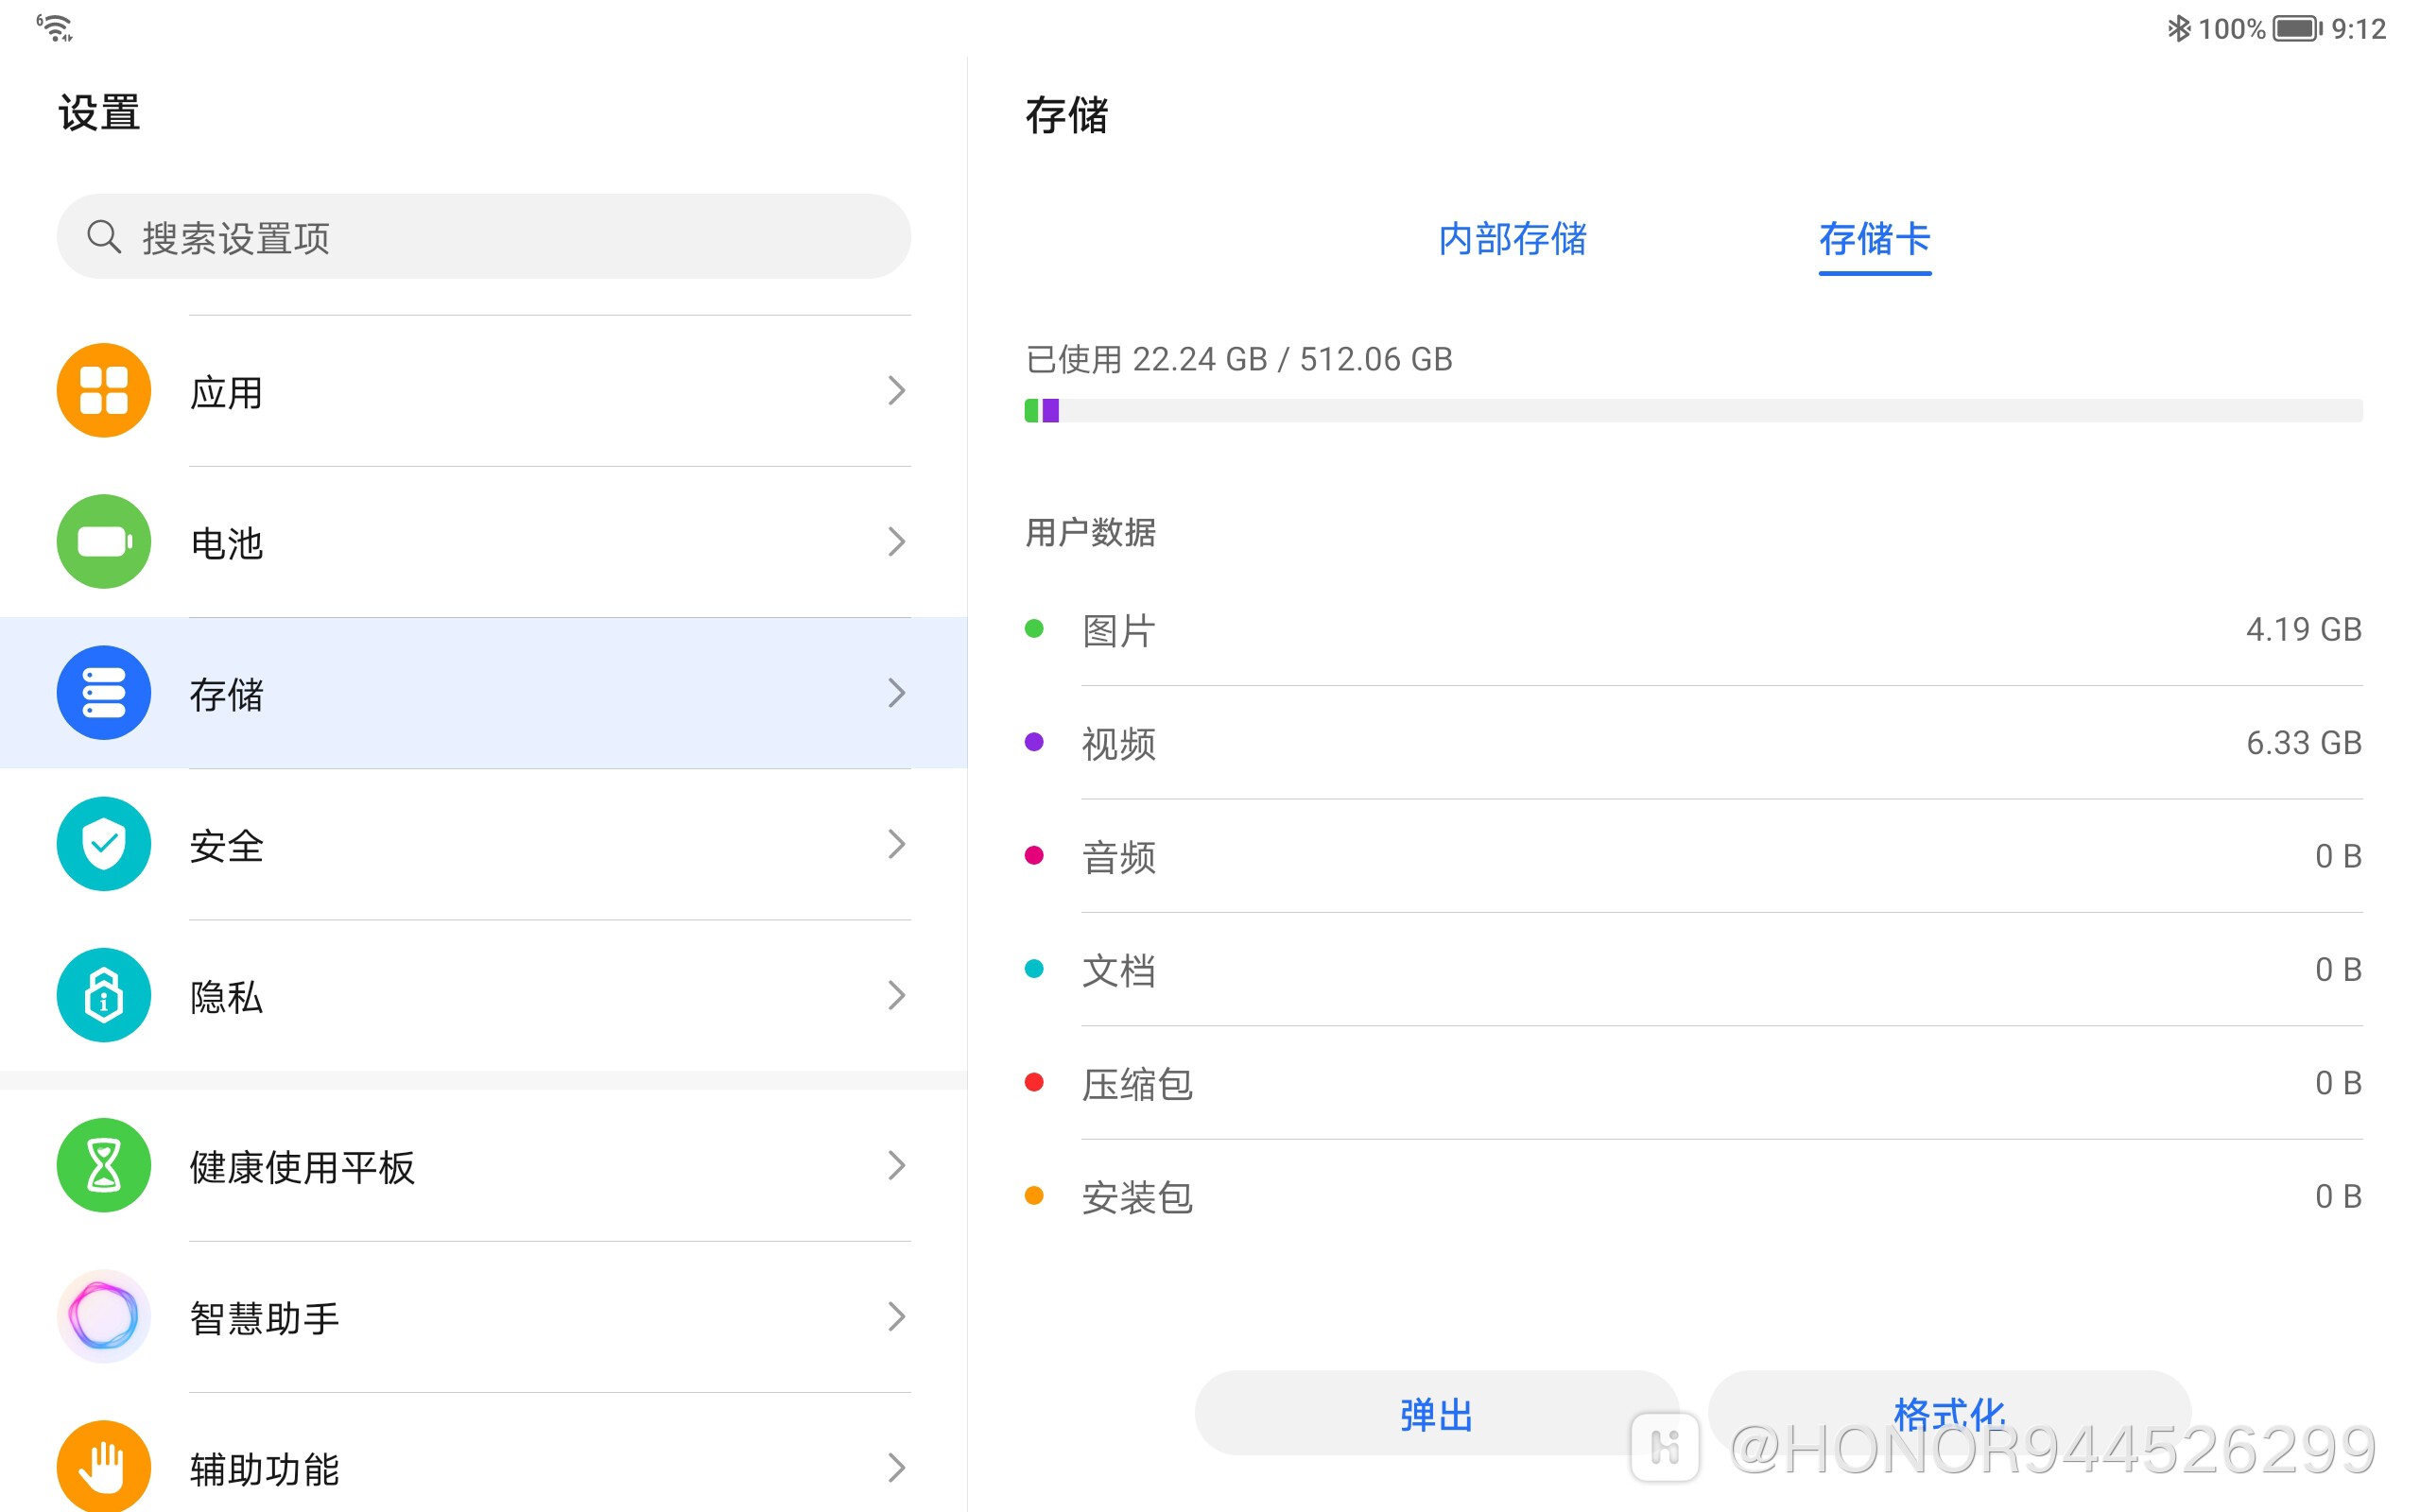Click the storage usage progress bar
The height and width of the screenshot is (1512, 2420).
(1694, 411)
